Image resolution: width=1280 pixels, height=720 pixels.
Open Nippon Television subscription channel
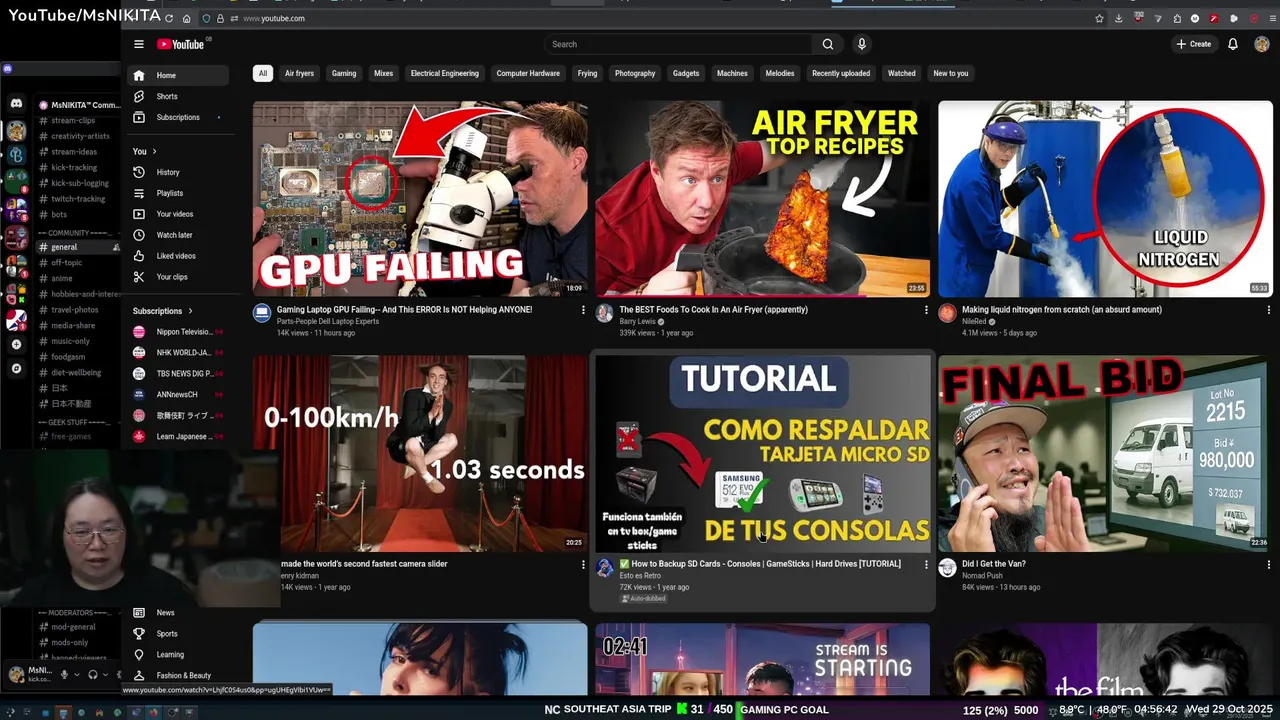pos(178,331)
